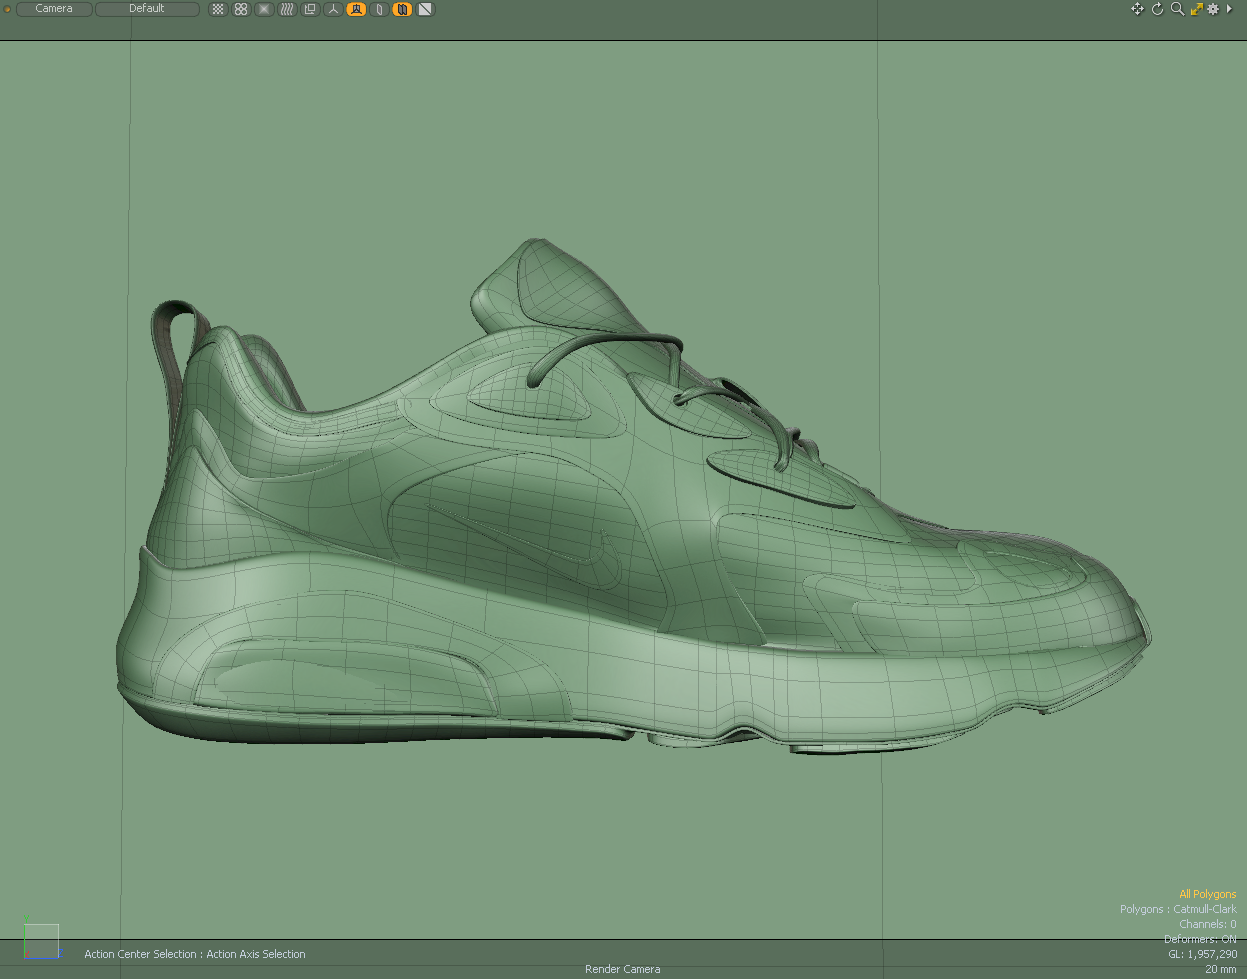Select the pan view four-arrow icon
This screenshot has height=979, width=1247.
[x=1137, y=9]
